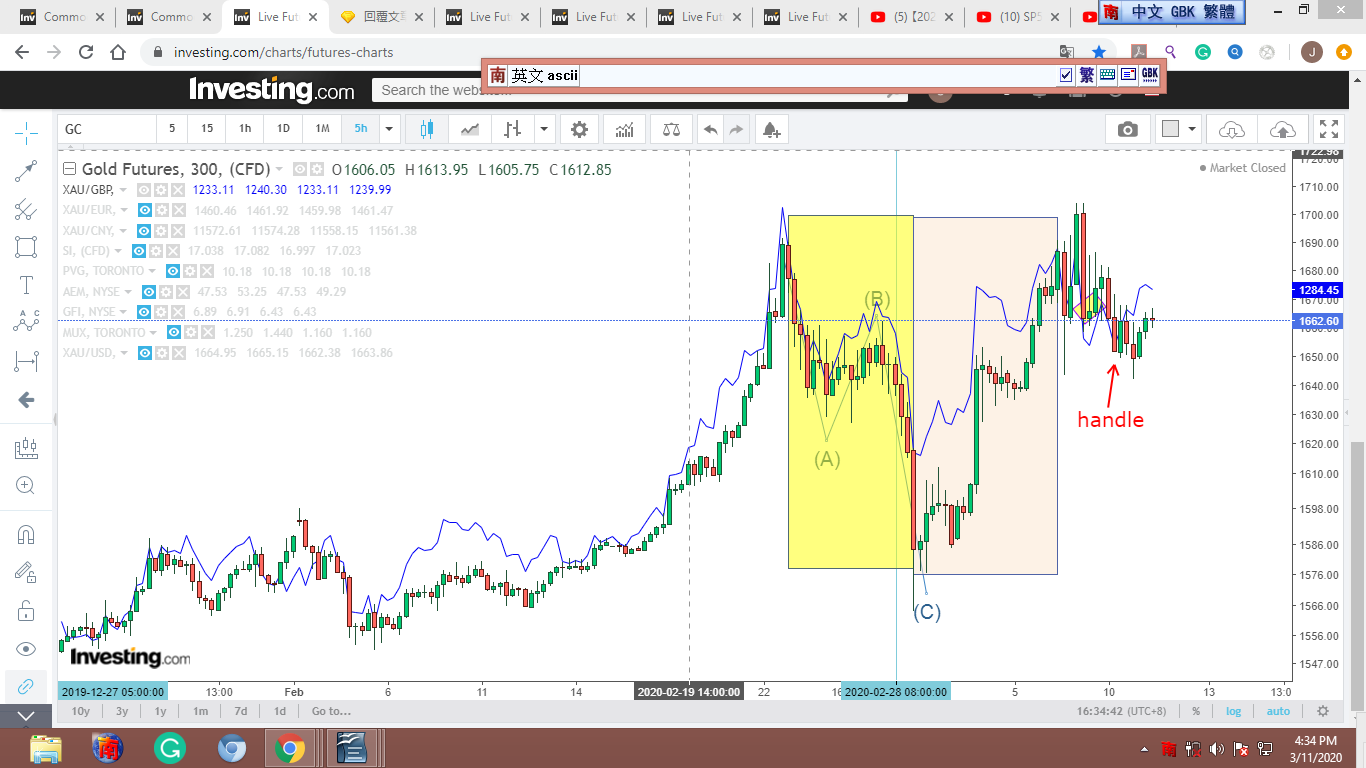Toggle percent scale mode
Viewport: 1366px width, 768px height.
1196,711
